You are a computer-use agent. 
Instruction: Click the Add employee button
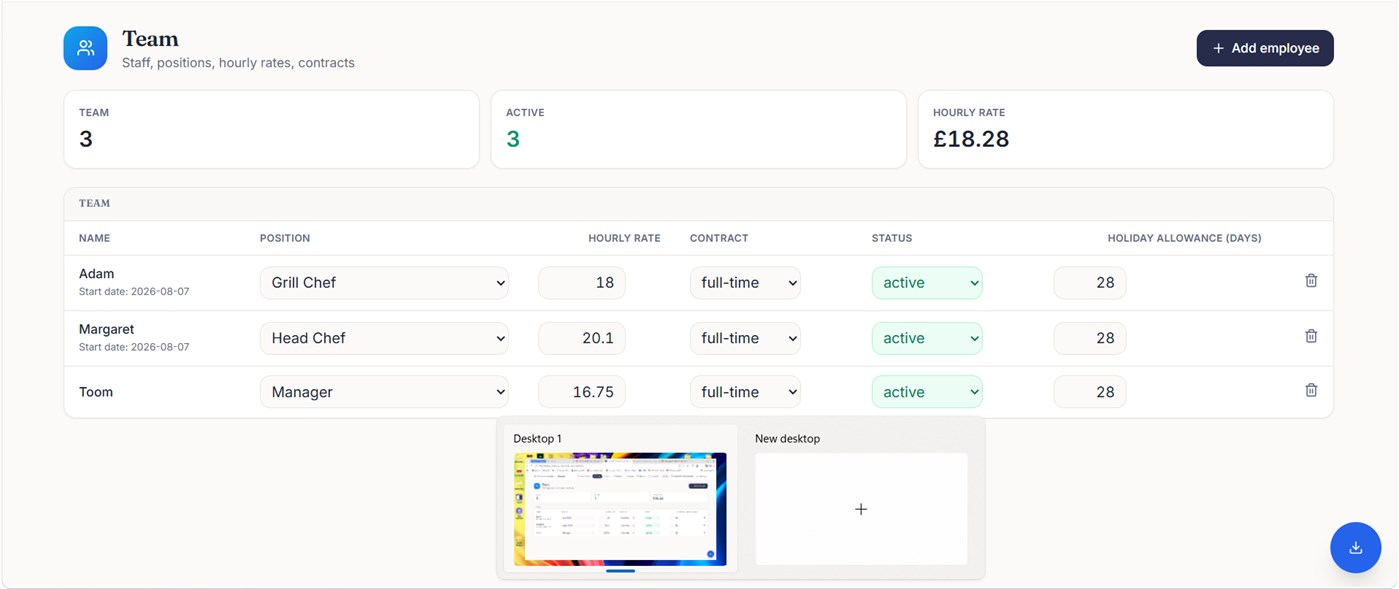coord(1265,48)
